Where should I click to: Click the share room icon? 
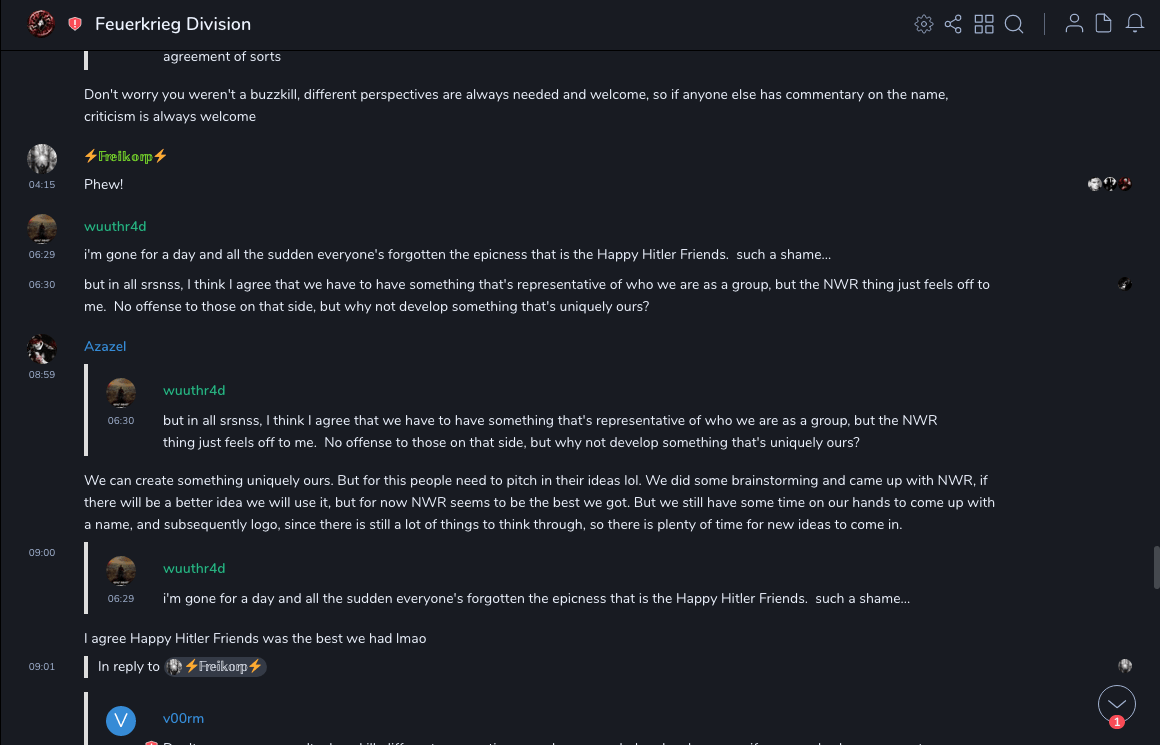click(x=953, y=24)
